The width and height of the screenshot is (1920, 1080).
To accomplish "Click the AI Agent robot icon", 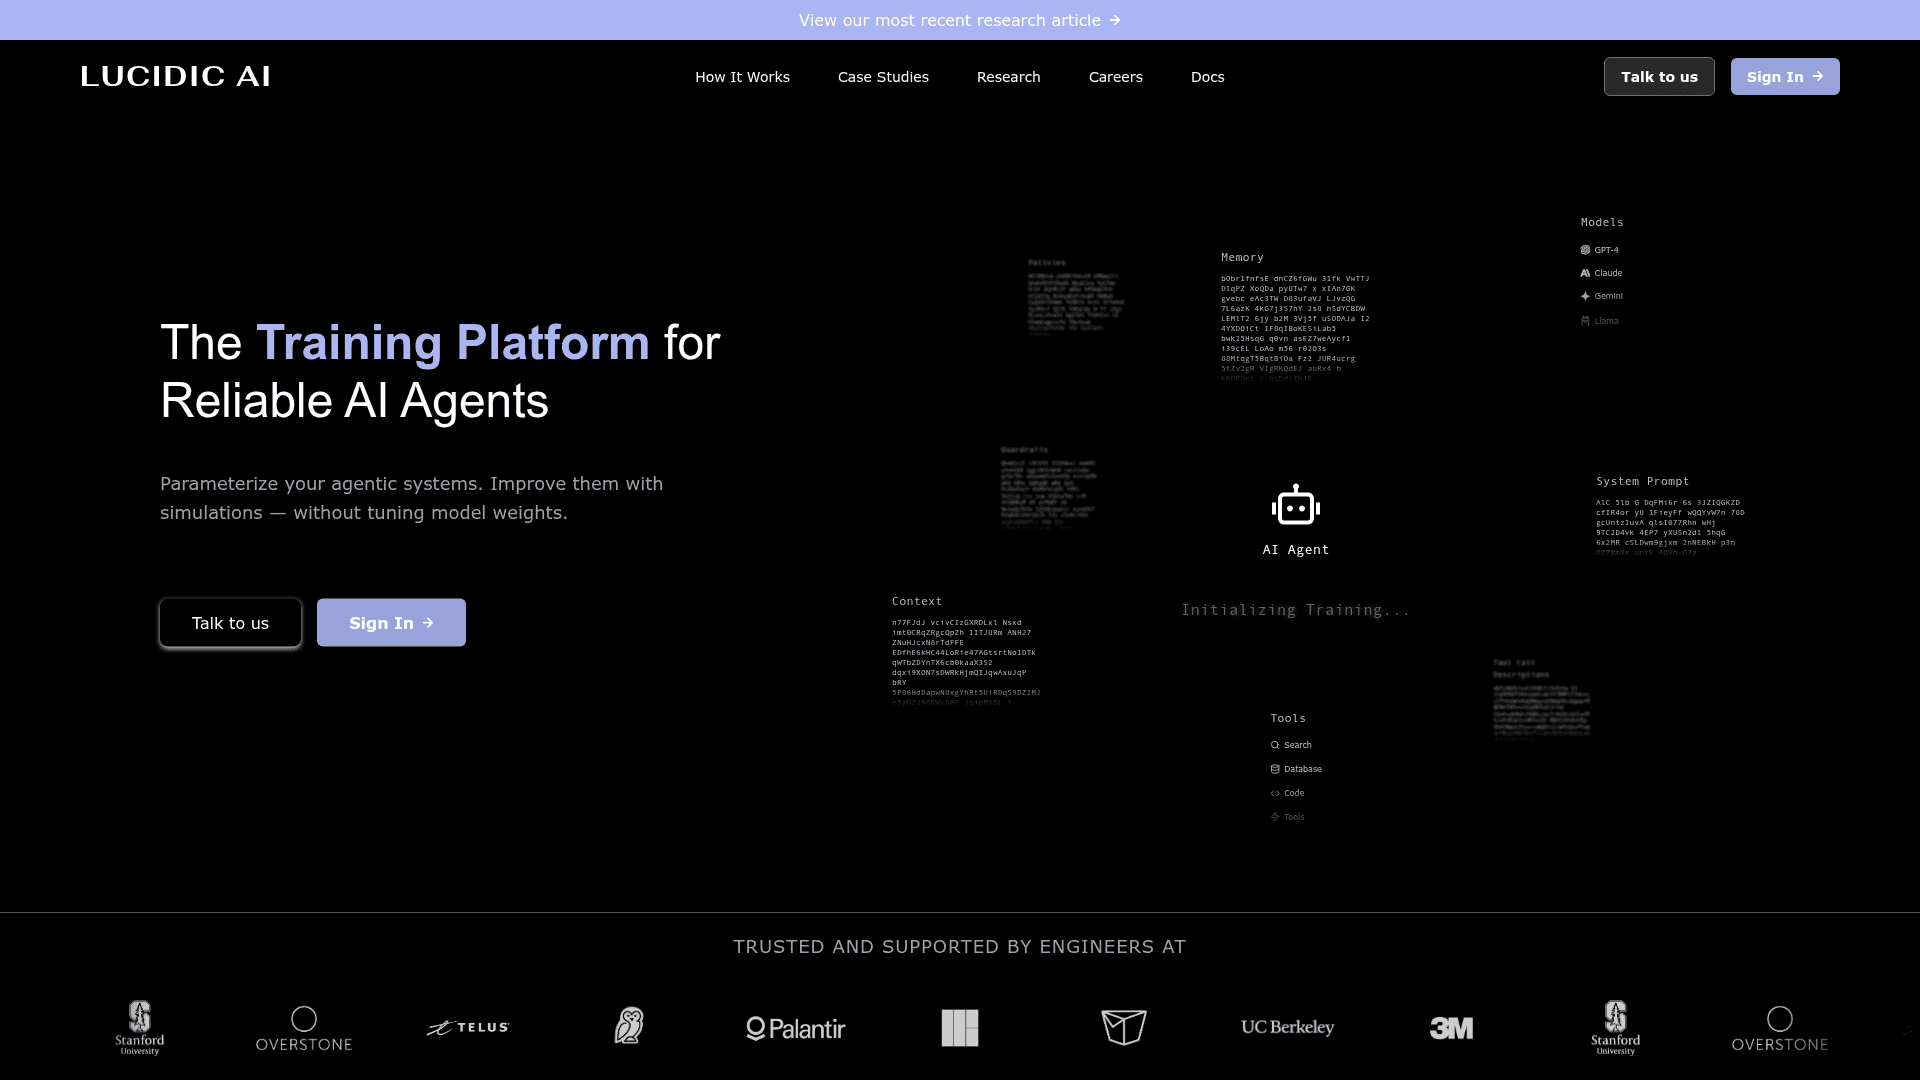I will pyautogui.click(x=1296, y=506).
